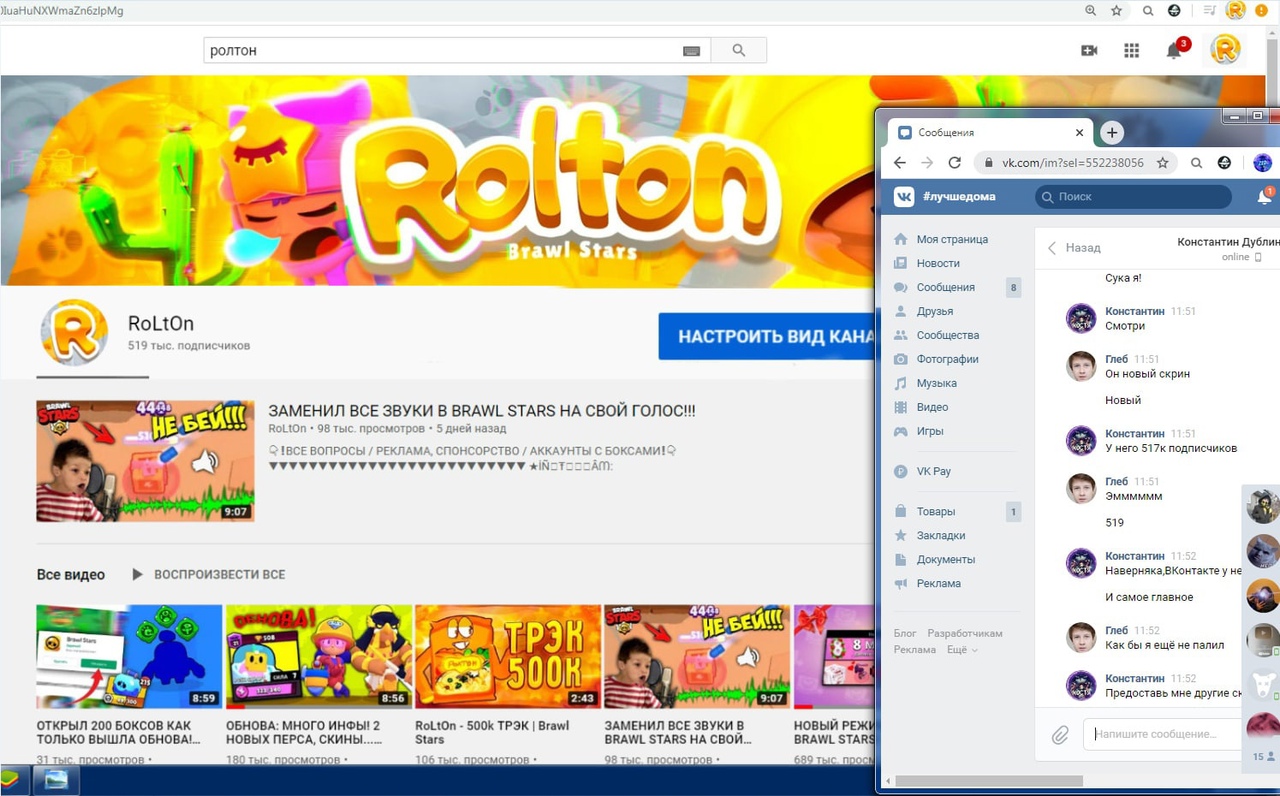This screenshot has height=796, width=1280.
Task: Click the VK logo icon
Action: coord(904,197)
